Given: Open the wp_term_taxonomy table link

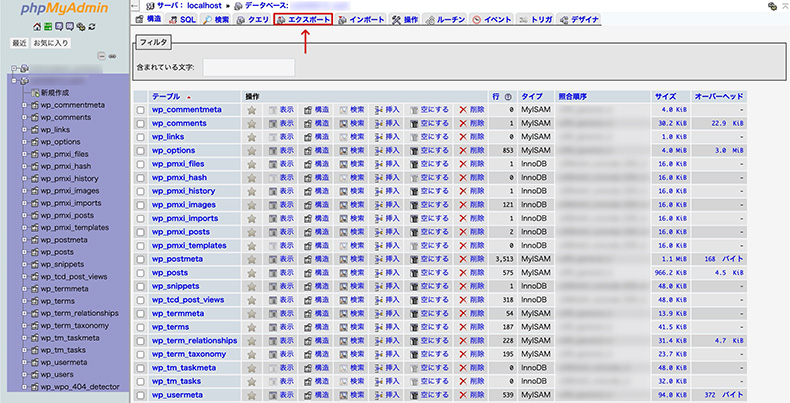Looking at the screenshot, I should (189, 353).
